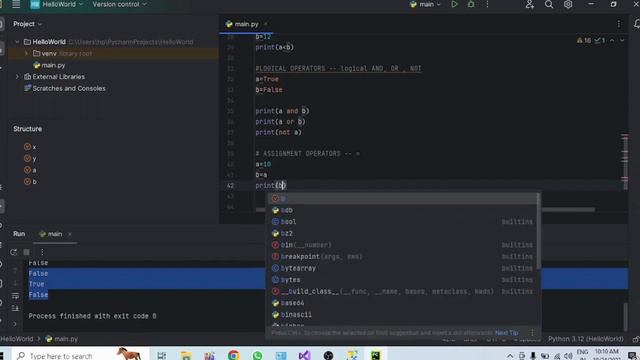The image size is (640, 360).
Task: Click HelloWorld breadcrumb in status bar
Action: [x=17, y=339]
